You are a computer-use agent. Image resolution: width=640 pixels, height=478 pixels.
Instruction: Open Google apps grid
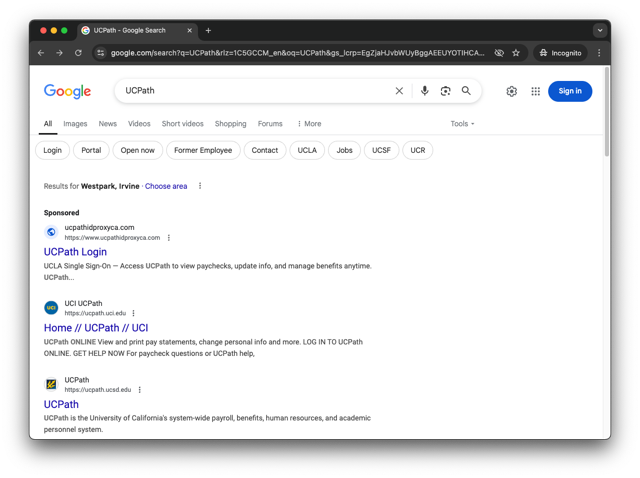coord(535,91)
